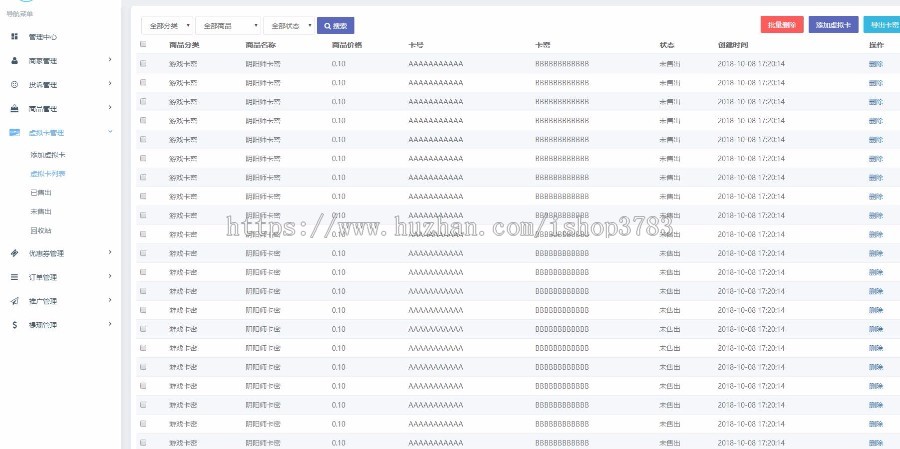
Task: Expand the 推广管理 chevron
Action: 110,300
